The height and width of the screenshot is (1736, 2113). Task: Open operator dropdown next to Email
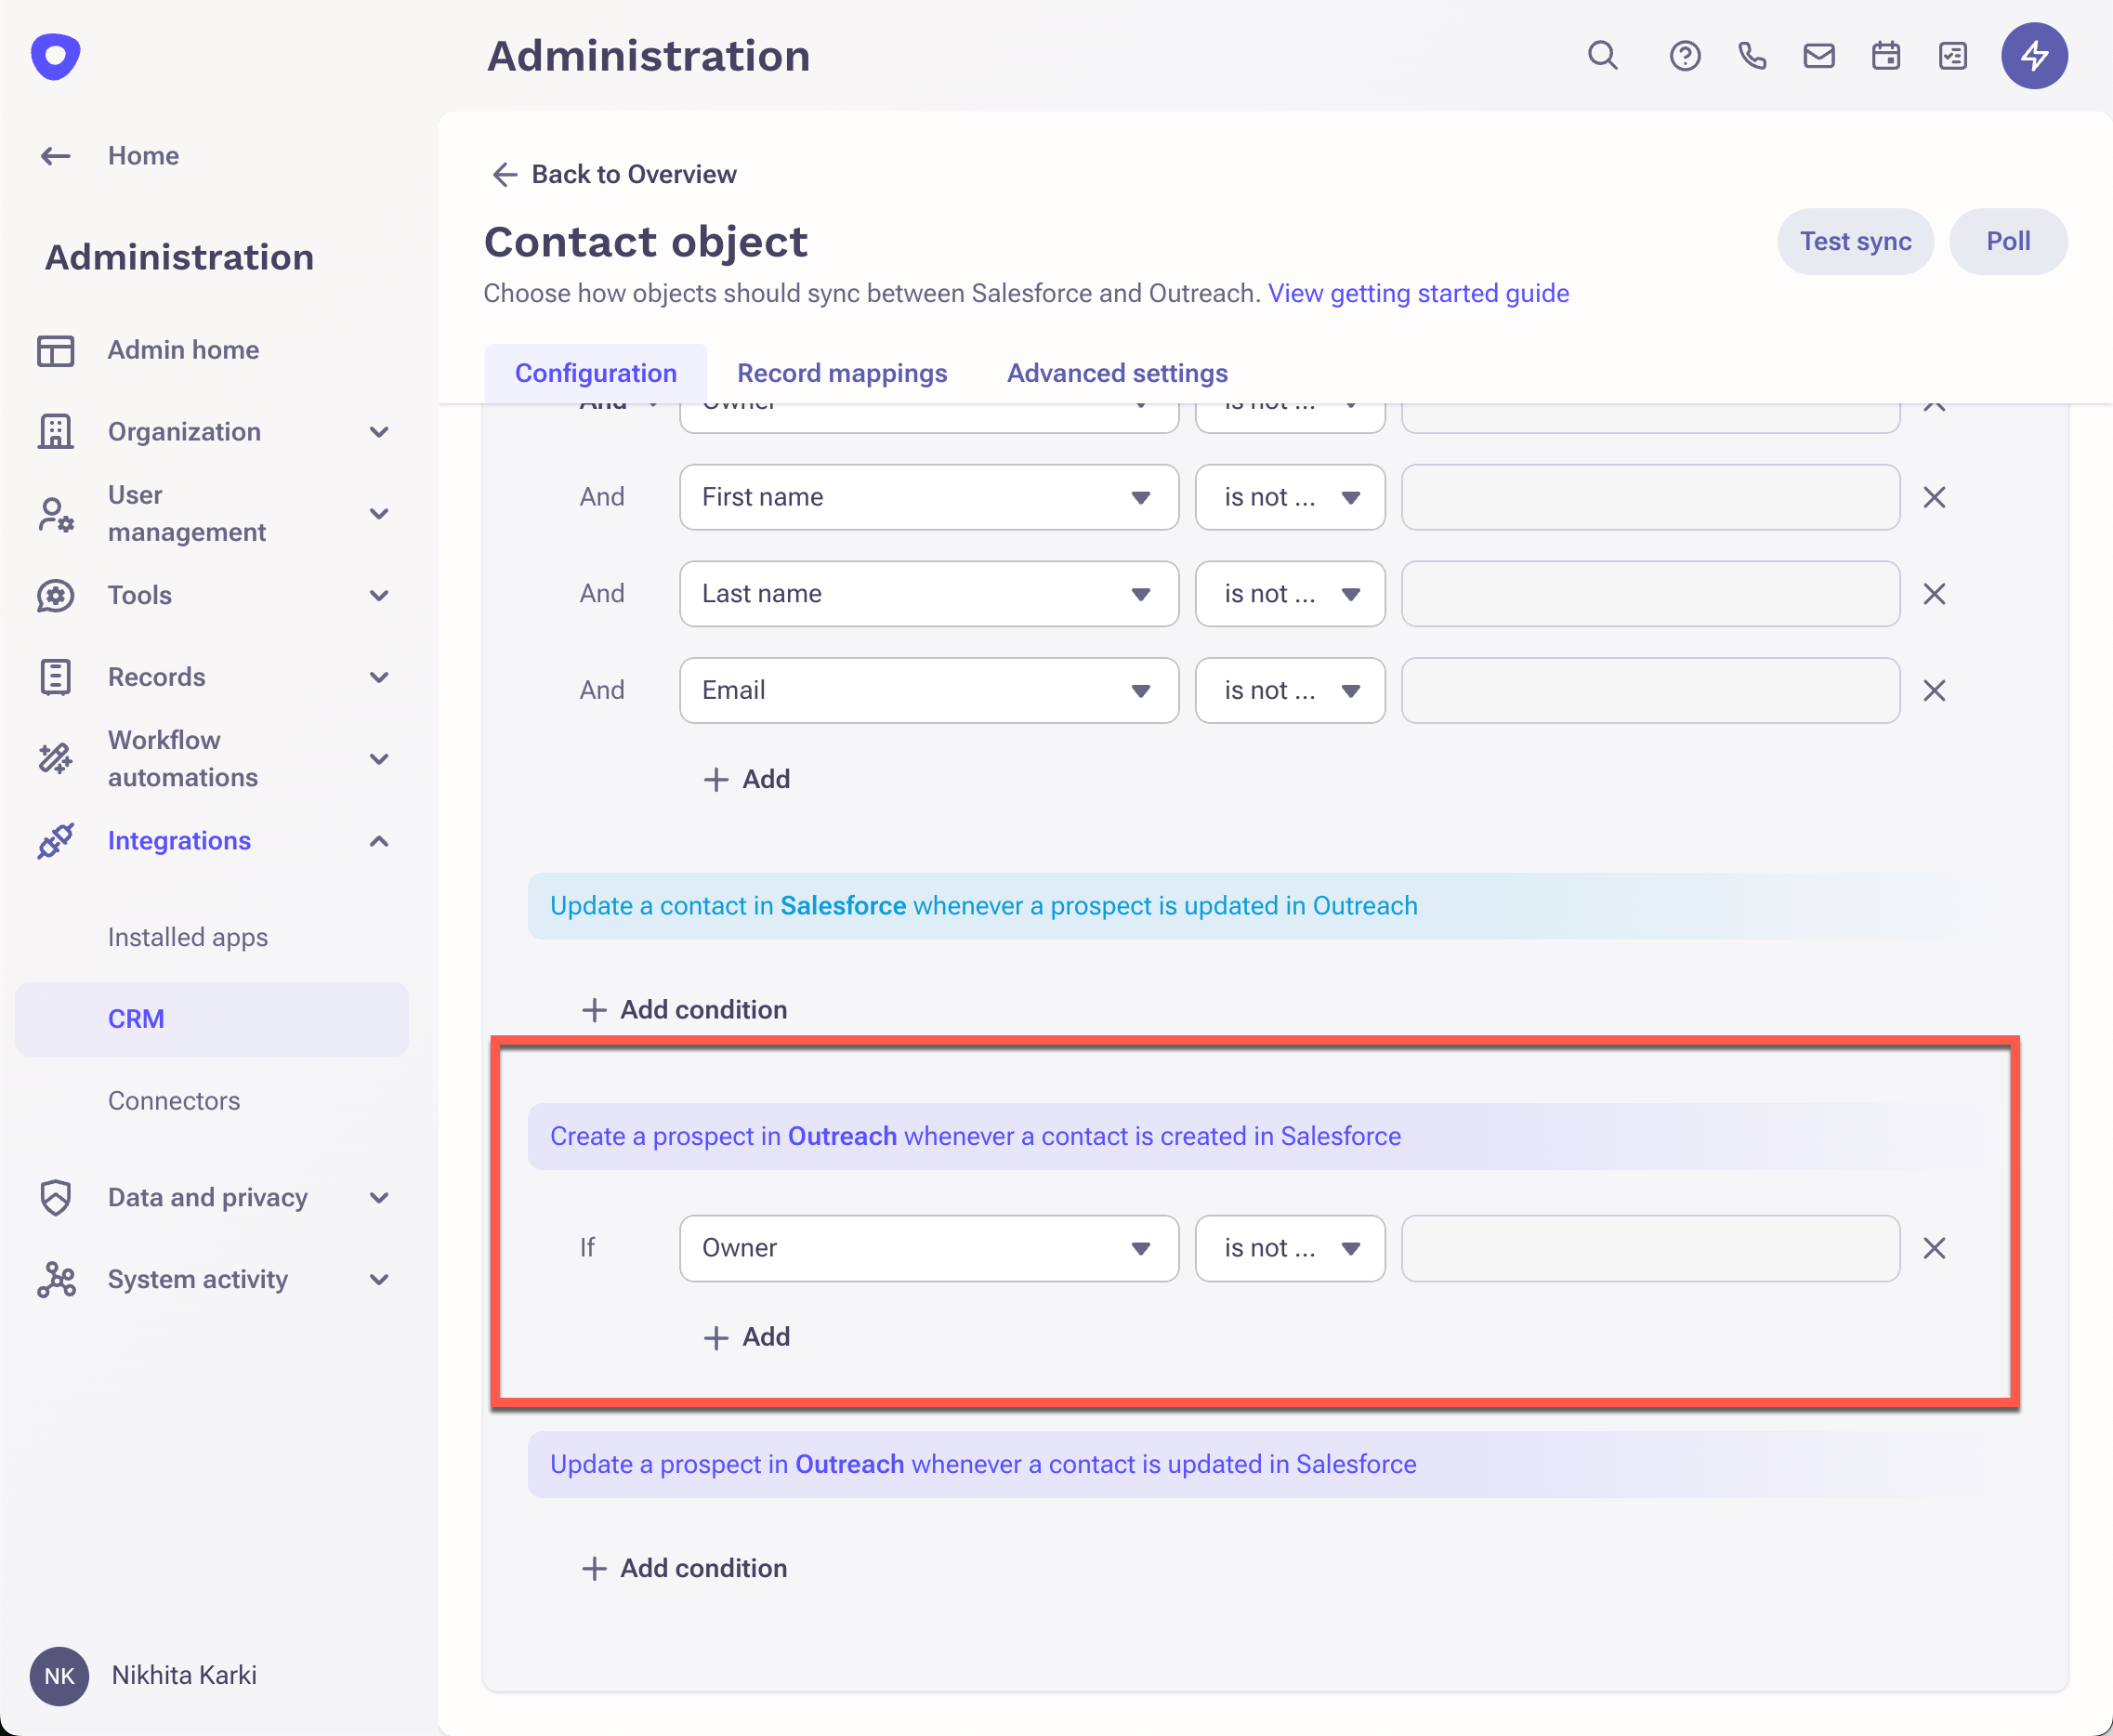[1289, 690]
